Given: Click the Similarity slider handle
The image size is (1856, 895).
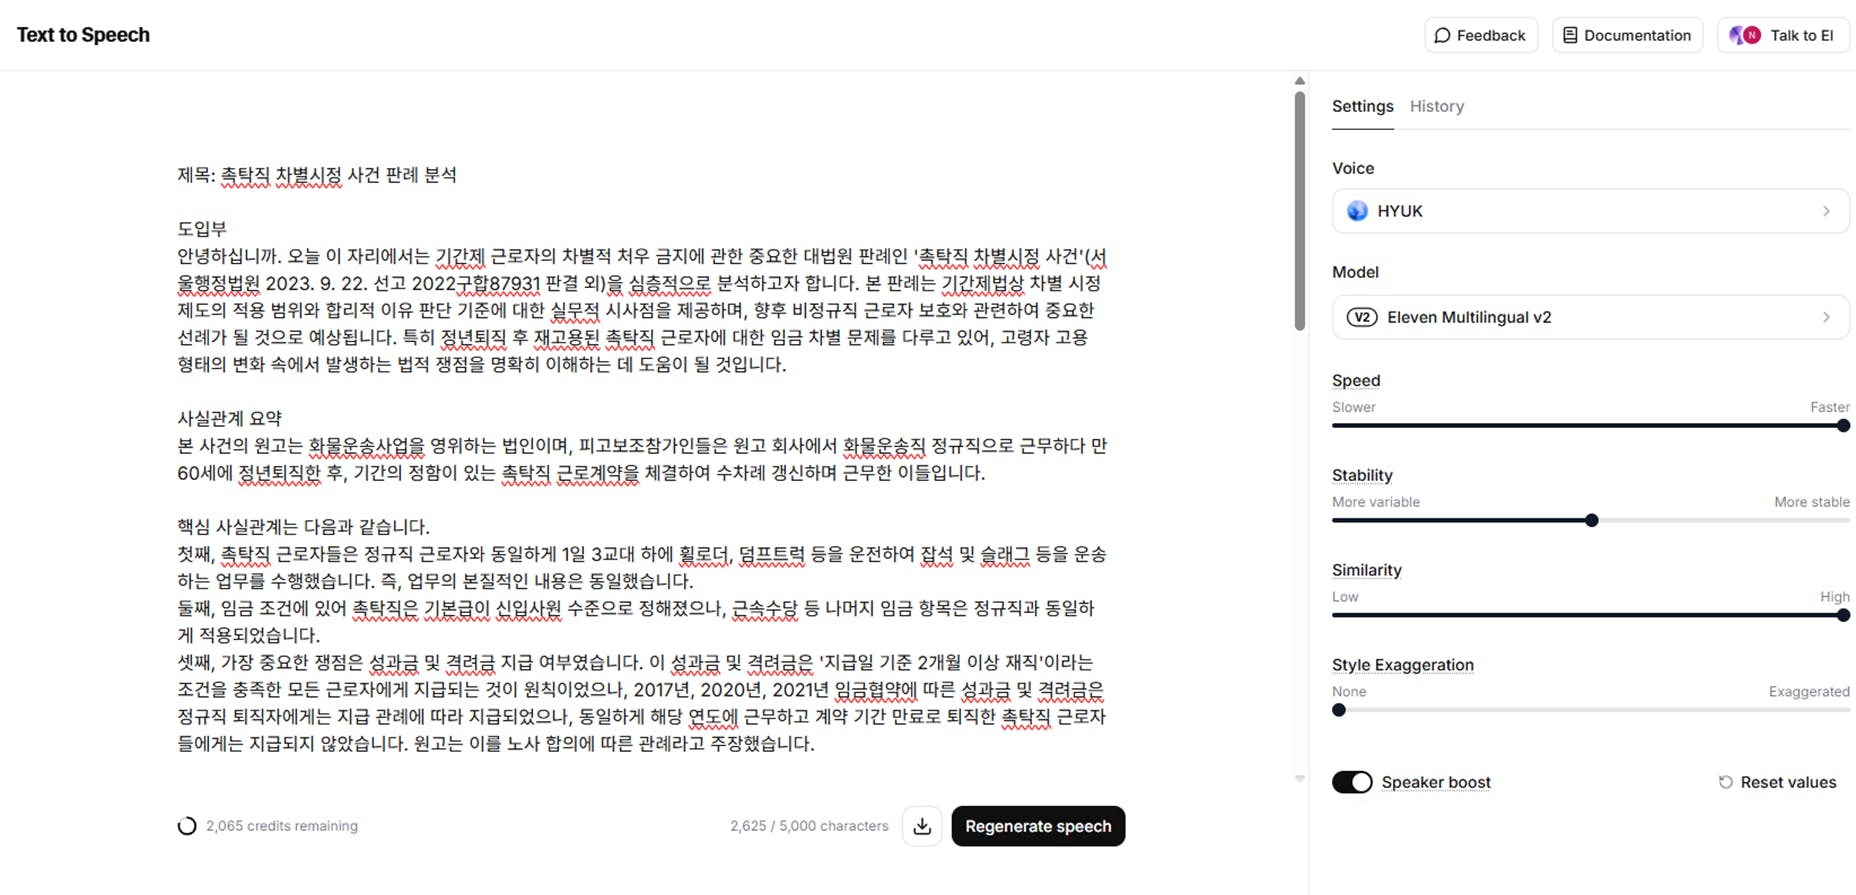Looking at the screenshot, I should tap(1843, 615).
